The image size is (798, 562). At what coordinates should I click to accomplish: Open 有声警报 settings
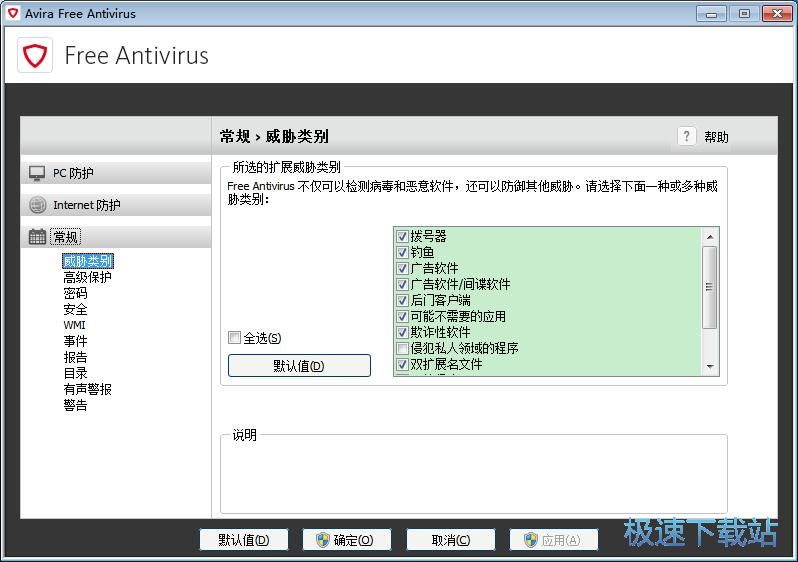pos(87,389)
